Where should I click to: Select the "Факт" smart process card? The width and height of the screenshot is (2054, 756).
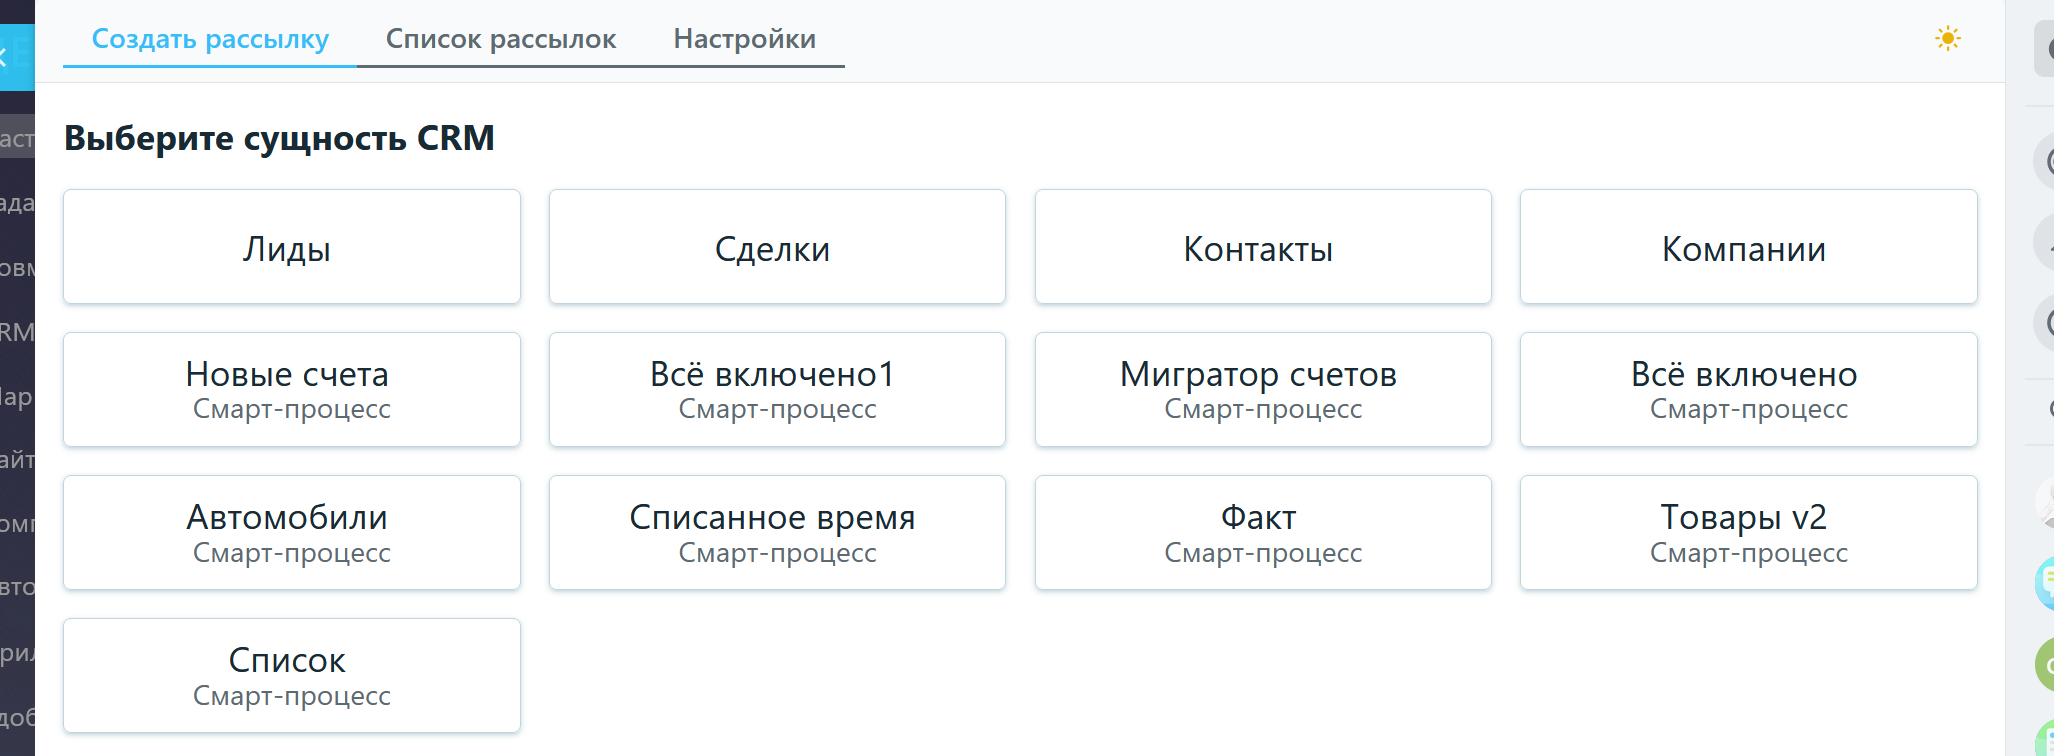(x=1263, y=533)
